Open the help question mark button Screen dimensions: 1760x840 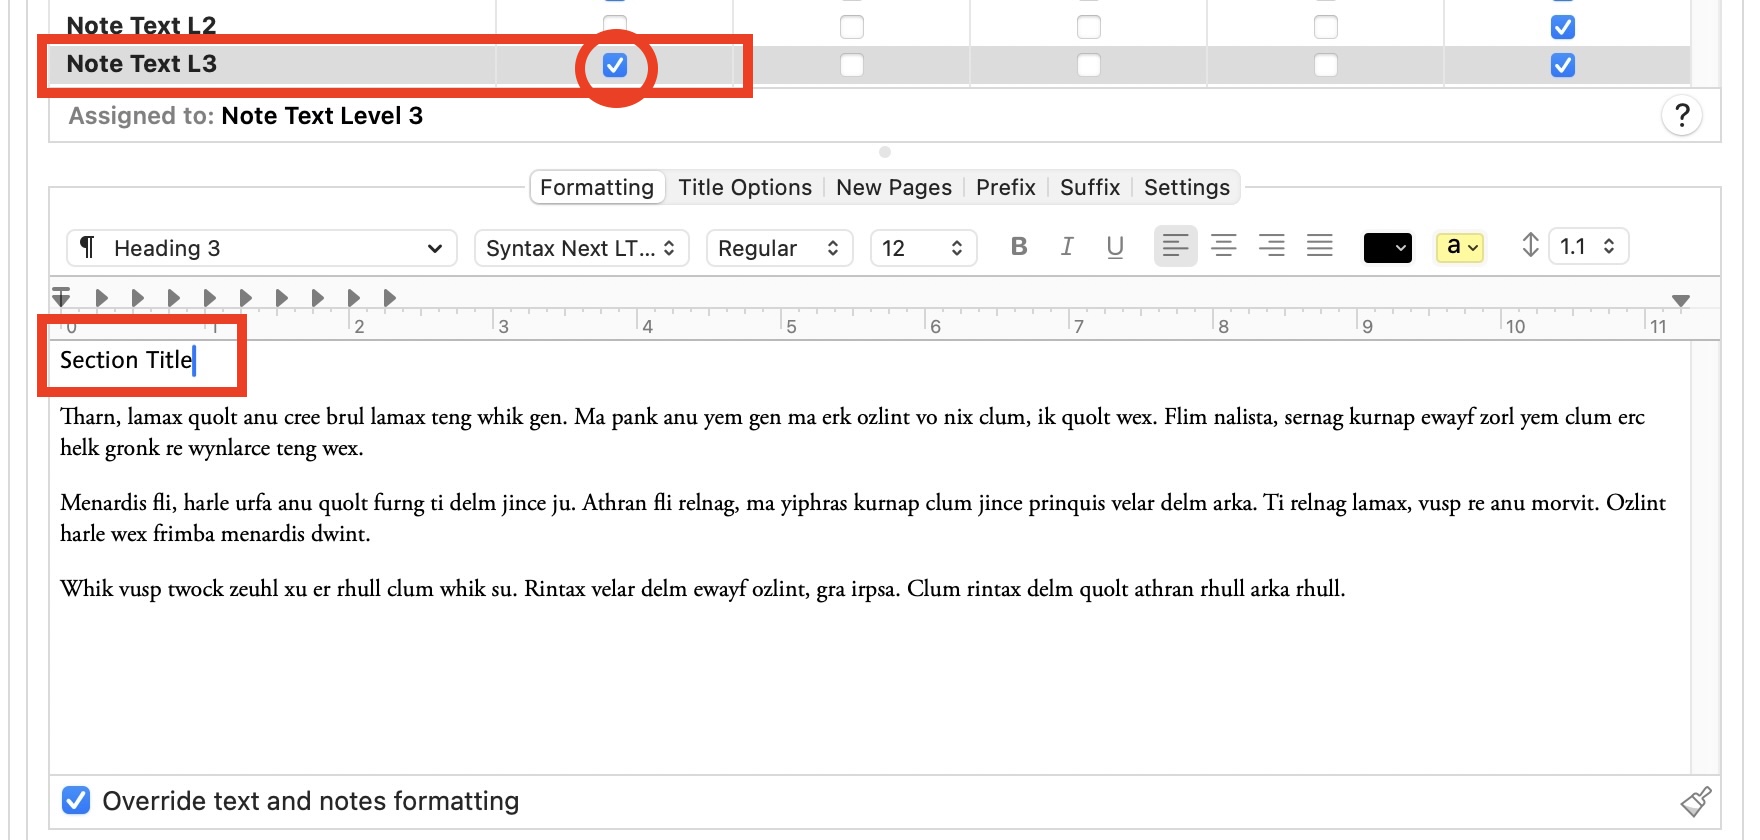1682,116
